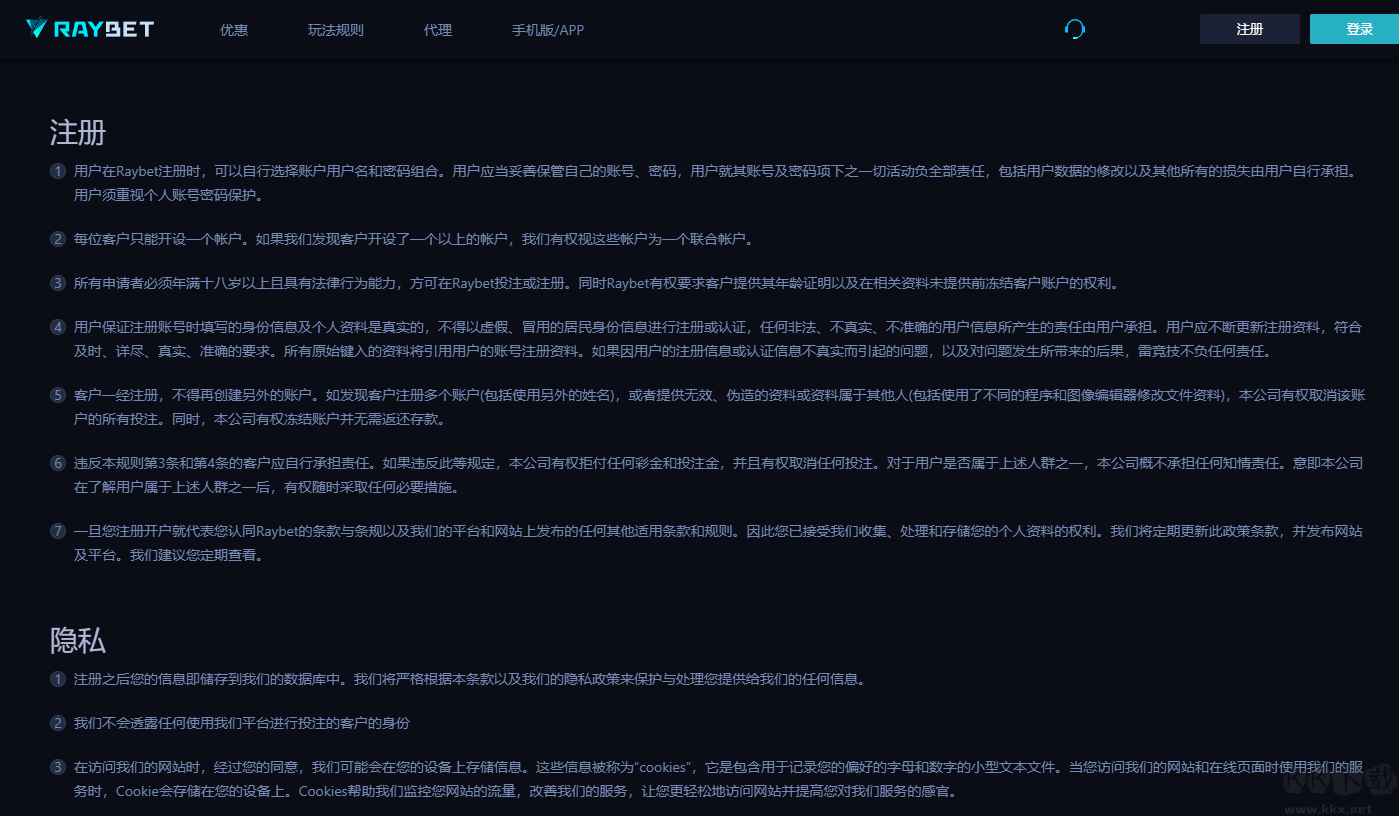Click the numbered badge ⑦ about policy updates

[x=57, y=531]
